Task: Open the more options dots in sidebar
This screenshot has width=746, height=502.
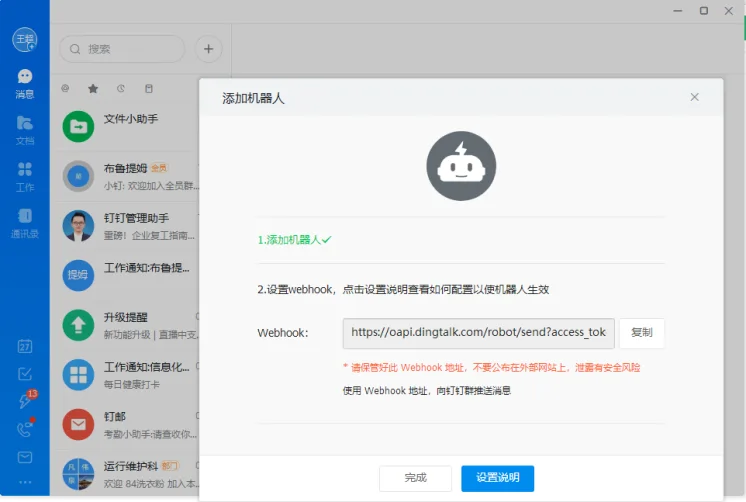Action: tap(25, 482)
